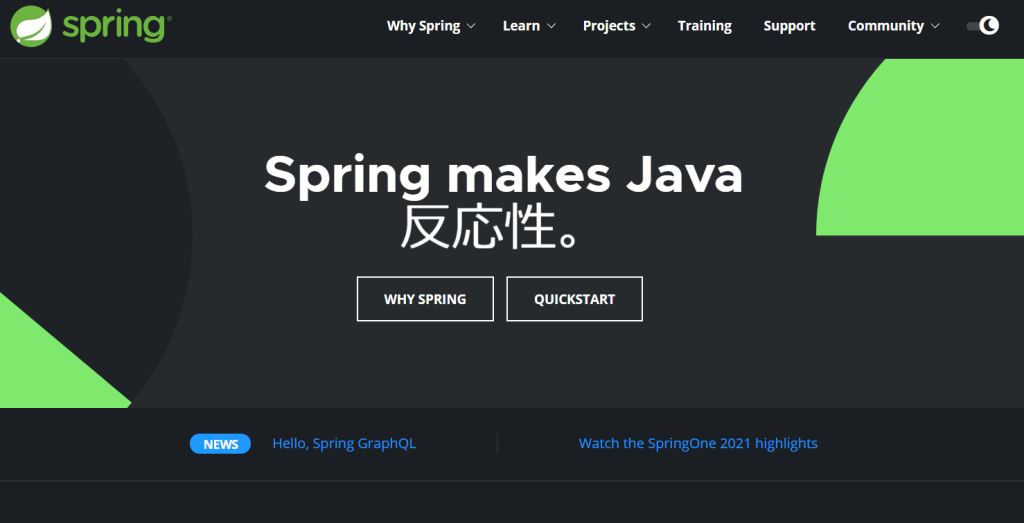This screenshot has height=523, width=1024.
Task: Go to the Training page
Action: (x=705, y=26)
